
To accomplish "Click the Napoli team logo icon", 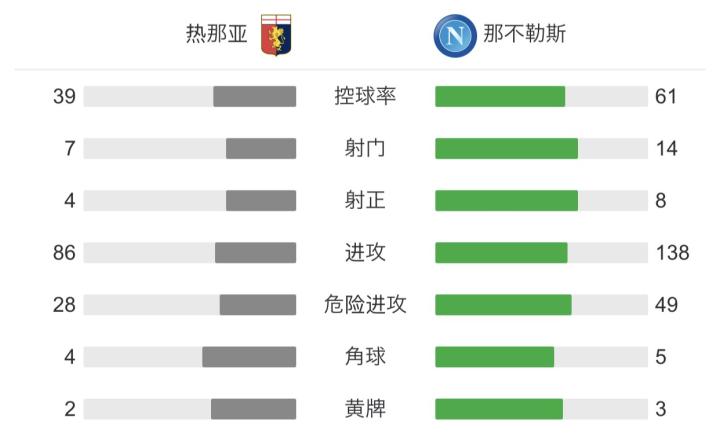I will pyautogui.click(x=452, y=35).
